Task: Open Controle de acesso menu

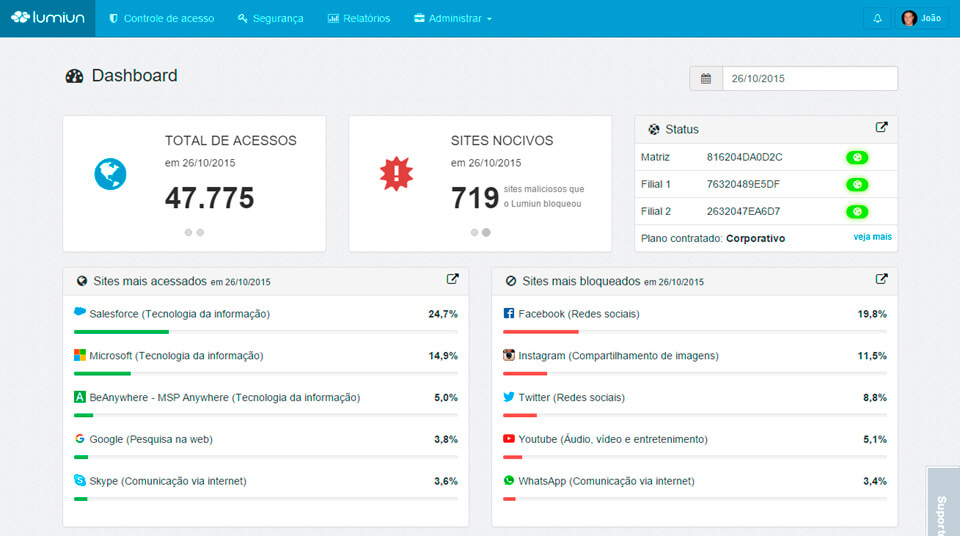Action: [162, 18]
